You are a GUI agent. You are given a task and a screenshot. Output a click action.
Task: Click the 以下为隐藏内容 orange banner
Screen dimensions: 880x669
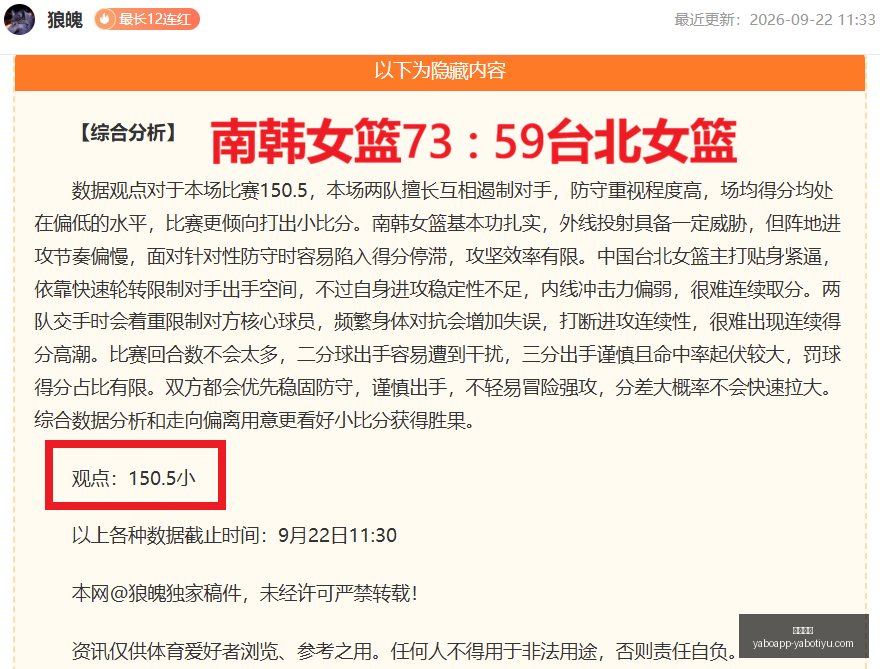(x=440, y=72)
